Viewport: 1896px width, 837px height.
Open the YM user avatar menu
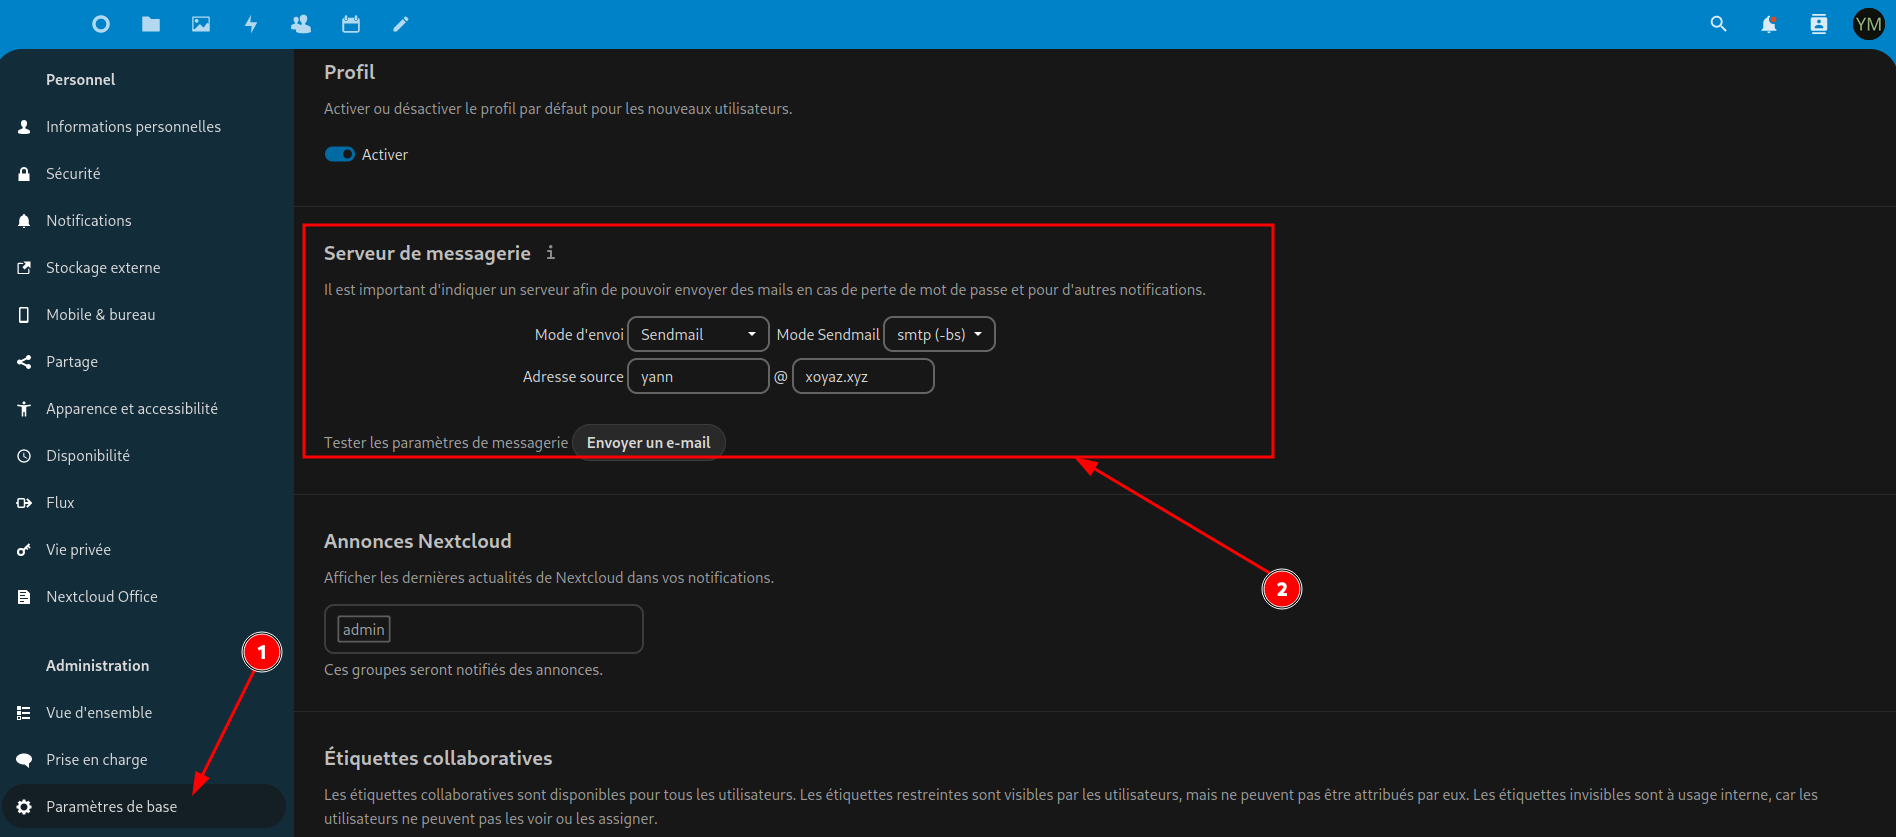(1868, 24)
